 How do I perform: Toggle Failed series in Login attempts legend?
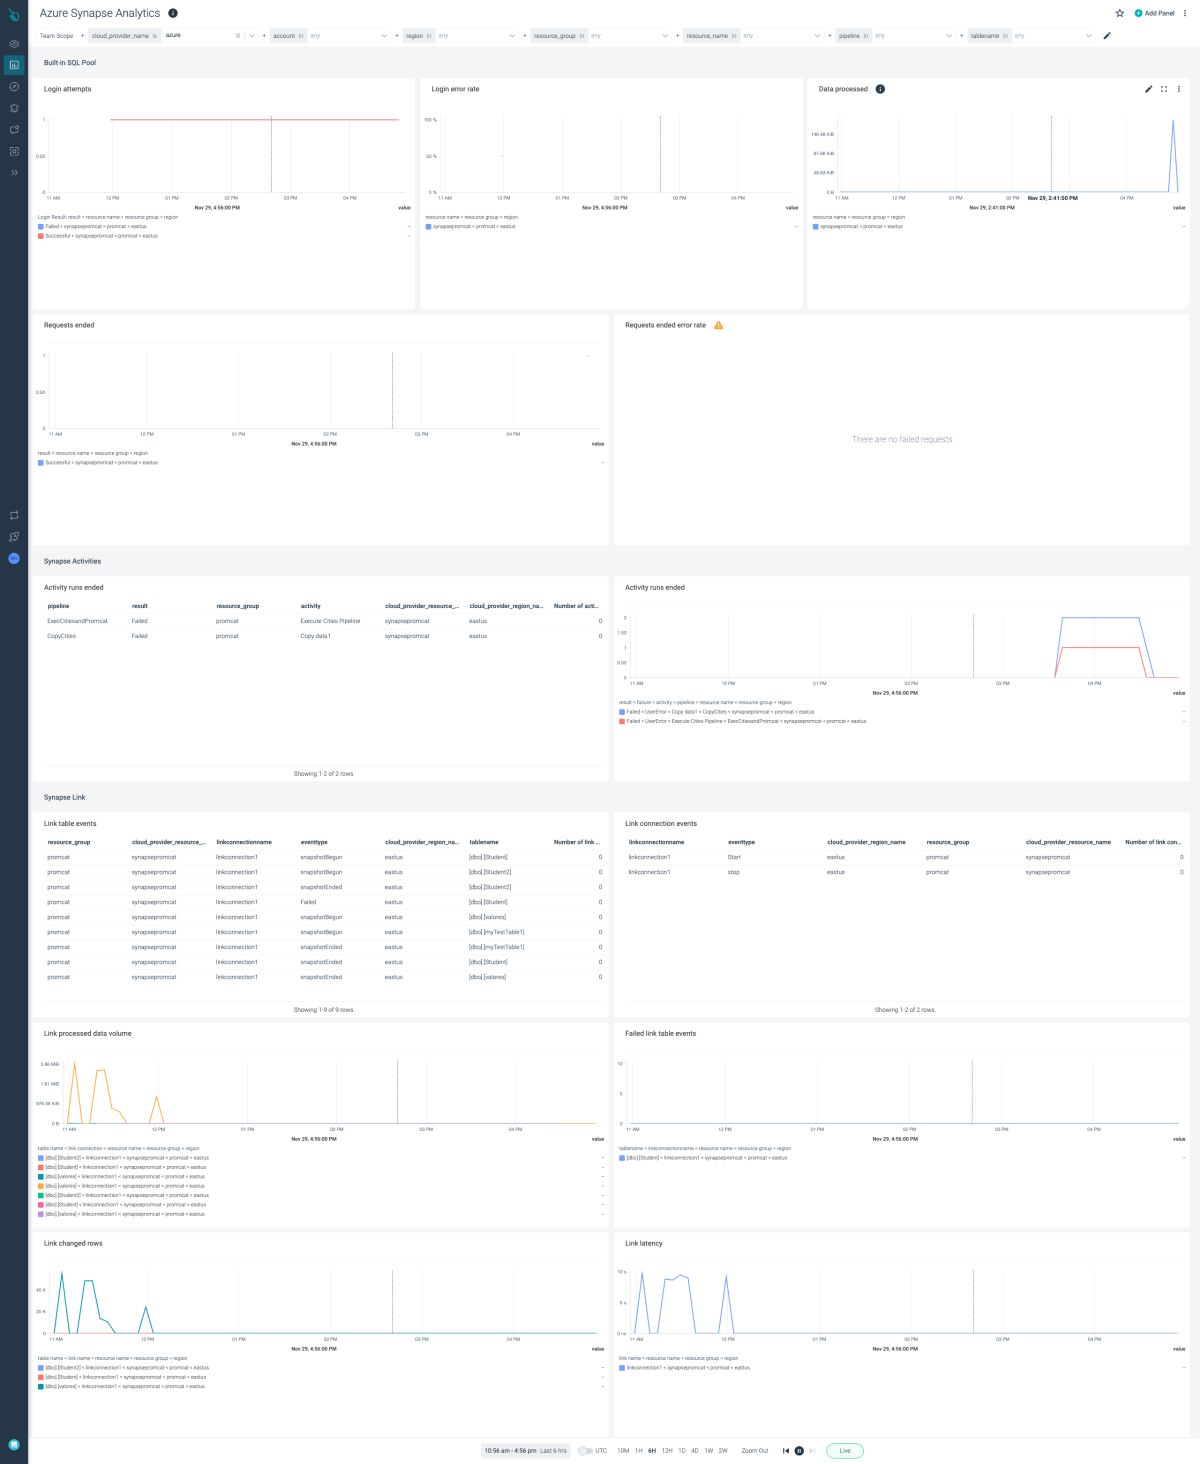93,227
